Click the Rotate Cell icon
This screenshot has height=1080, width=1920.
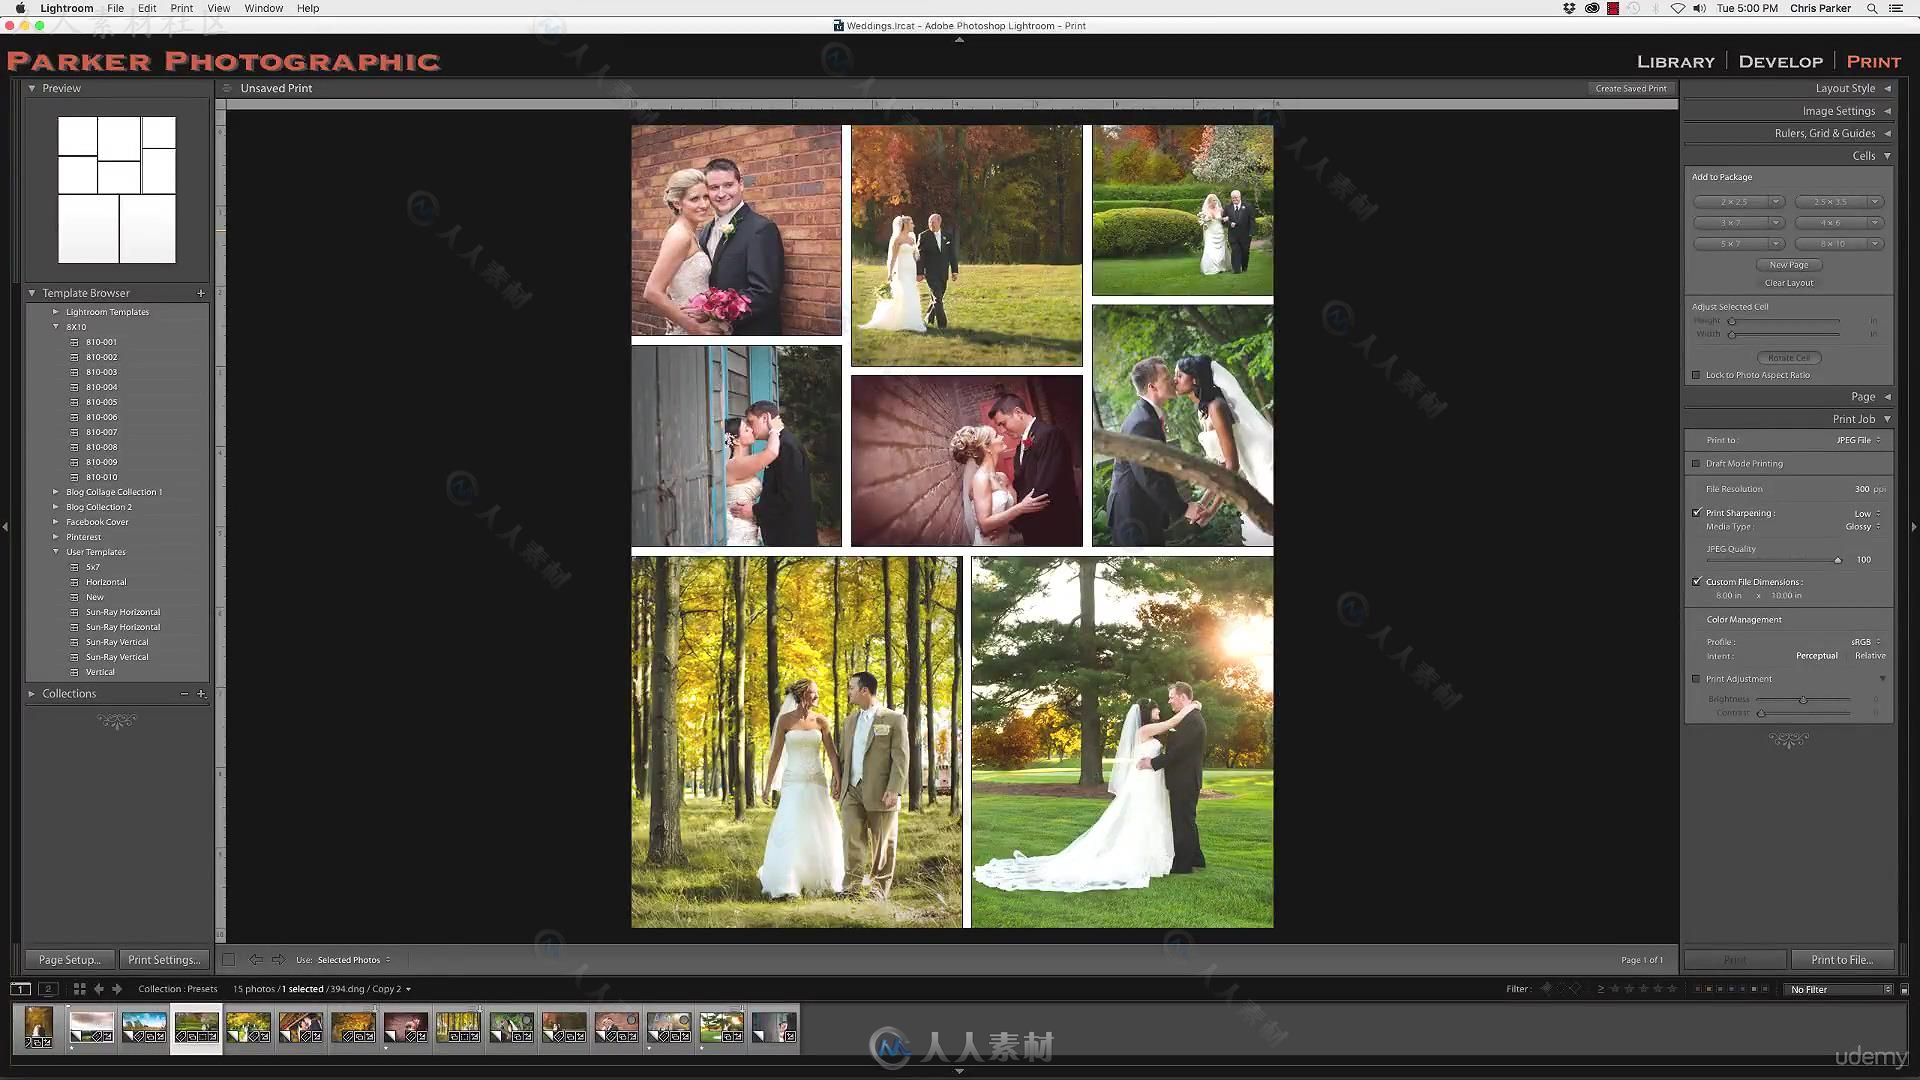[x=1788, y=356]
